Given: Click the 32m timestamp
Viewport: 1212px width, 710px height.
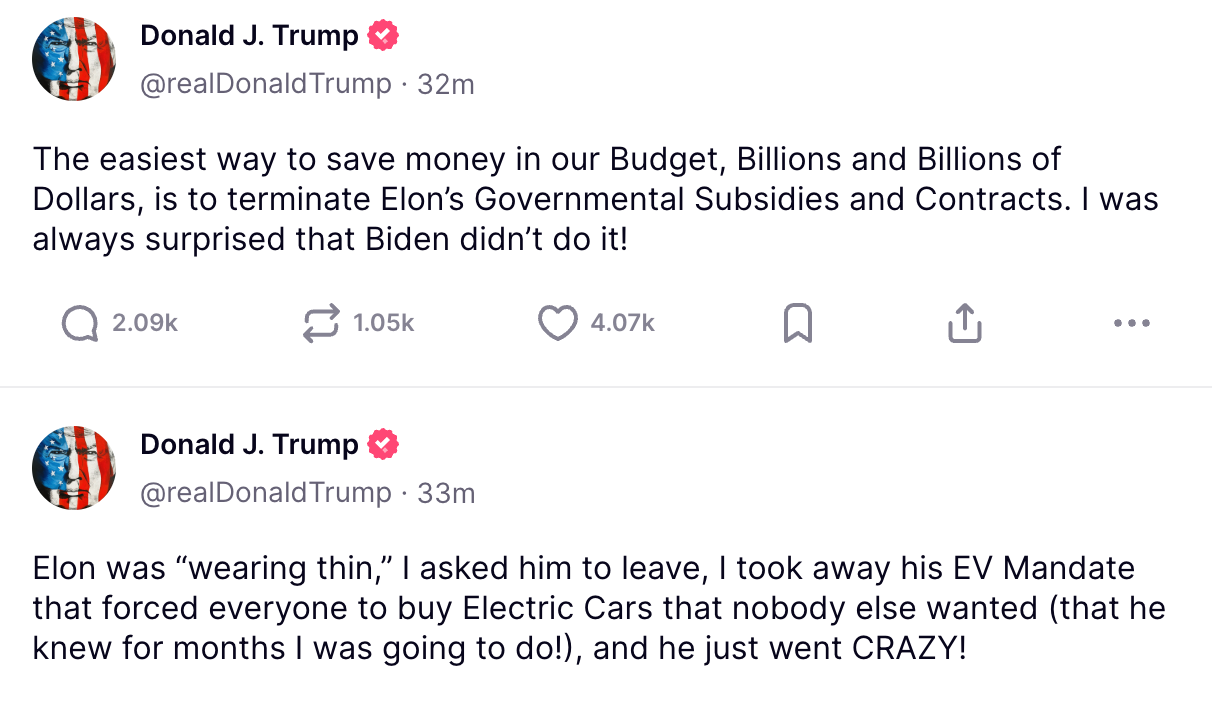Looking at the screenshot, I should click(x=446, y=84).
